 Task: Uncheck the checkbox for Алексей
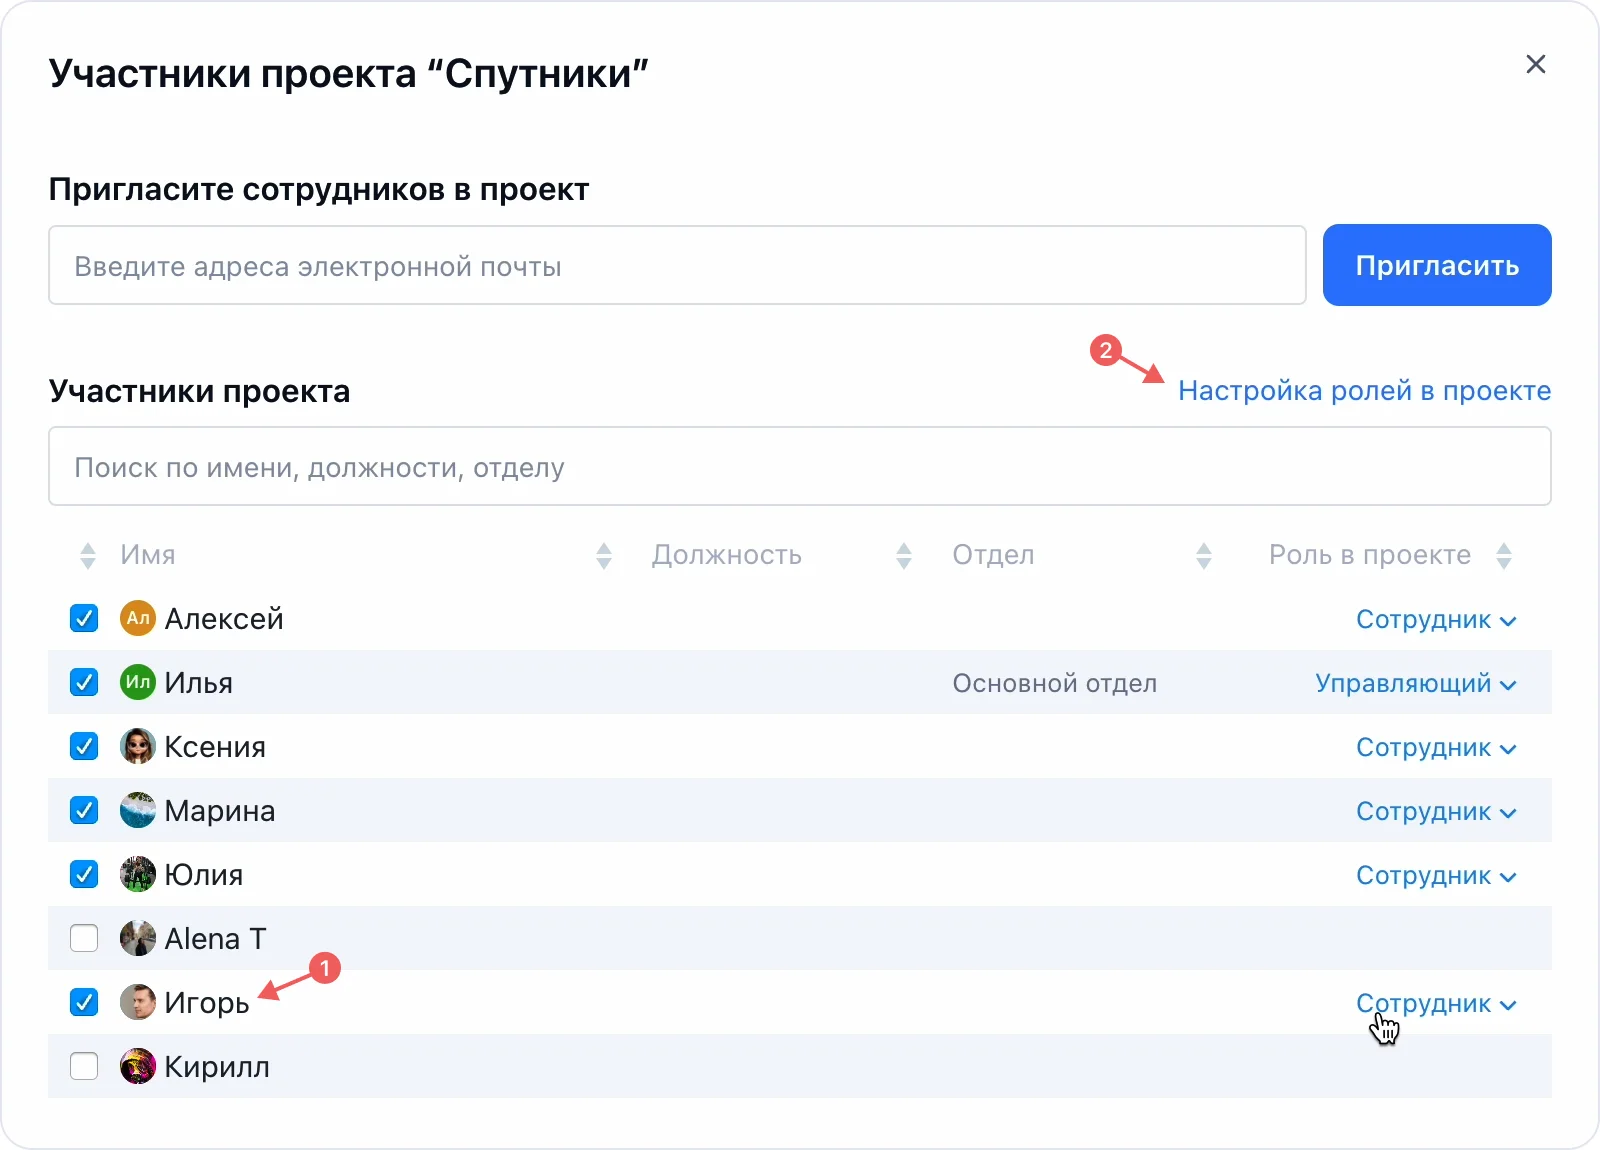click(x=84, y=619)
